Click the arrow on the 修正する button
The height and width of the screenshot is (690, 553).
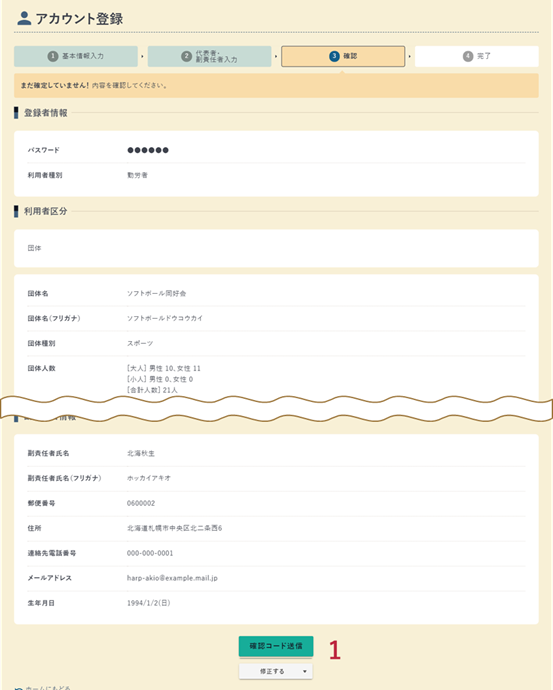(304, 672)
